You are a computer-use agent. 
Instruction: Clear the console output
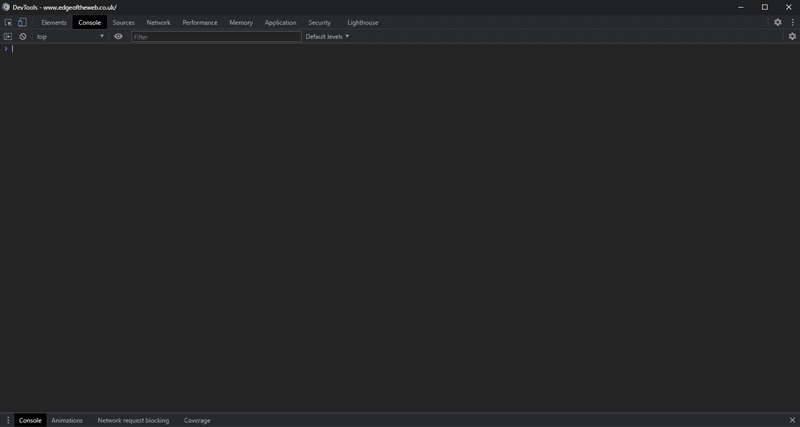click(22, 36)
